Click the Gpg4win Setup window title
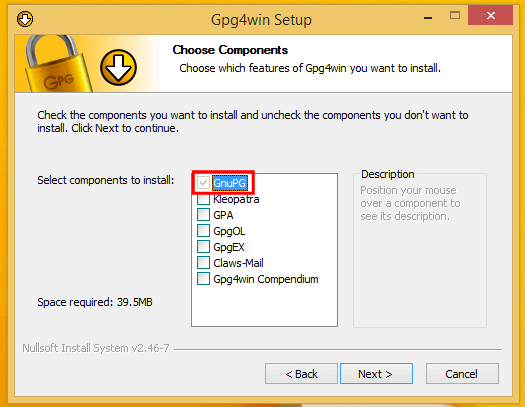Viewport: 525px width, 407px height. [x=261, y=20]
